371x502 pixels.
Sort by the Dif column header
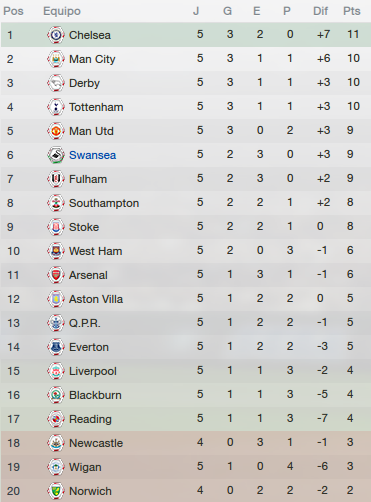(x=320, y=11)
